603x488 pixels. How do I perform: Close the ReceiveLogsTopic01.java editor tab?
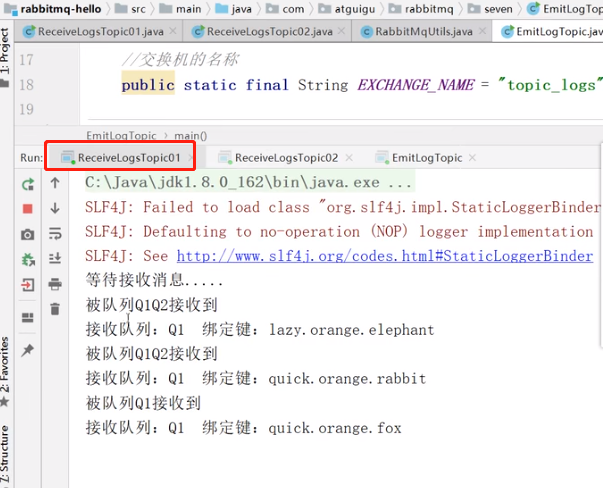pos(173,31)
